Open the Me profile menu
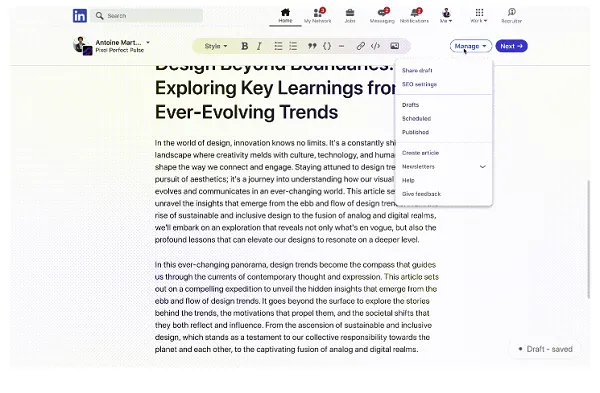The image size is (600, 393). [446, 16]
